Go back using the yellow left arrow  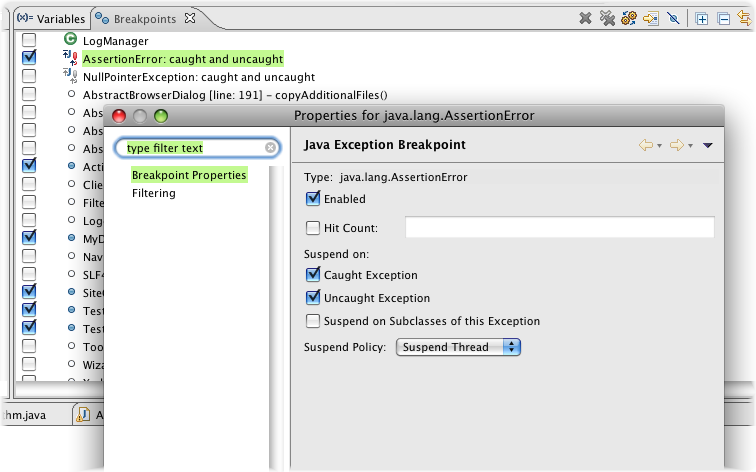coord(646,145)
